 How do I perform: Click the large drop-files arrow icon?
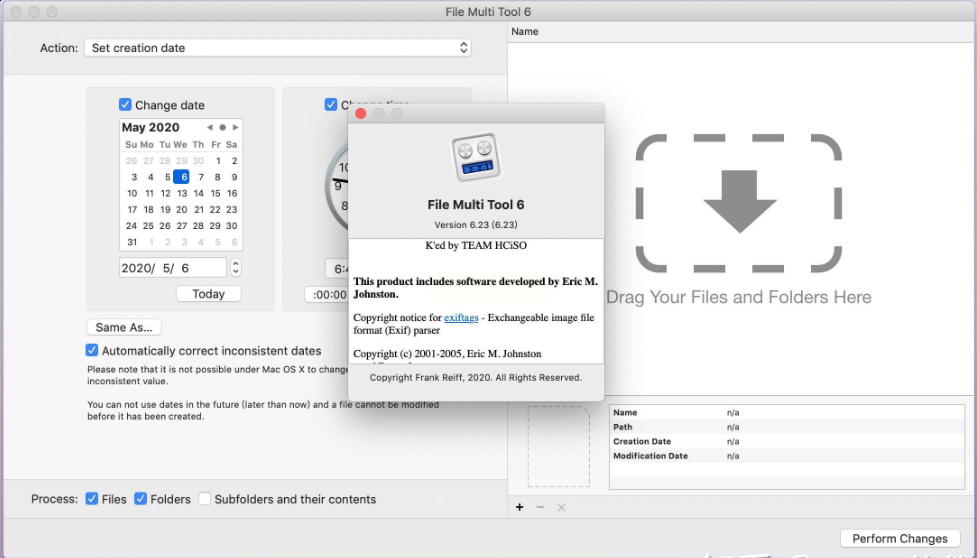740,201
